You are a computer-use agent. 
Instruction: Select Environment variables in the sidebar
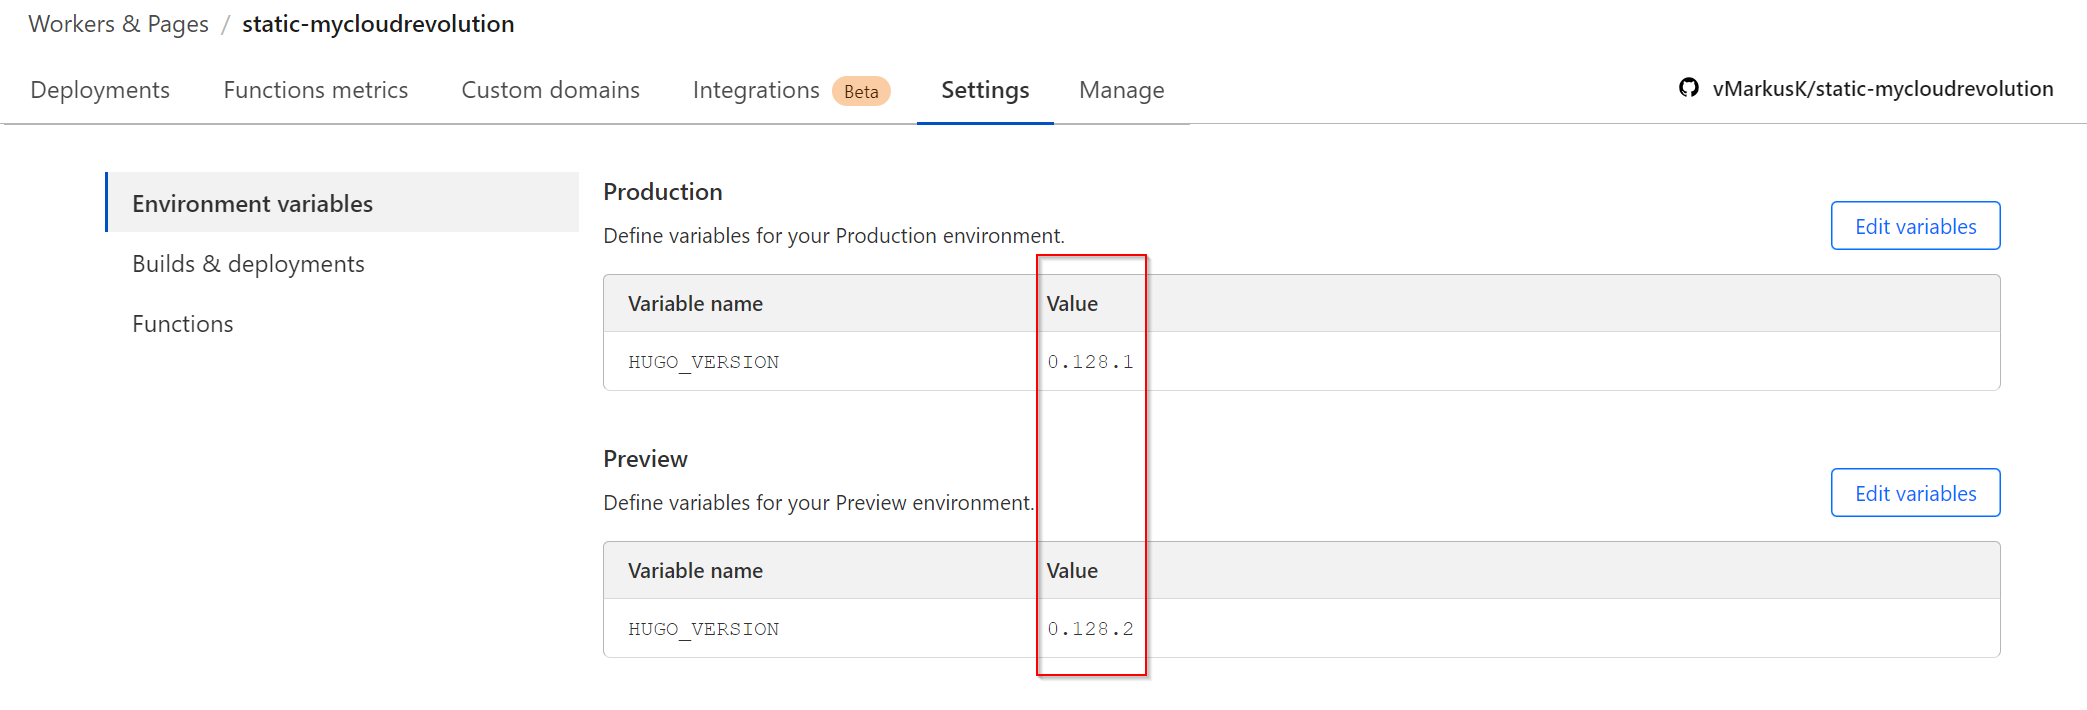tap(252, 204)
